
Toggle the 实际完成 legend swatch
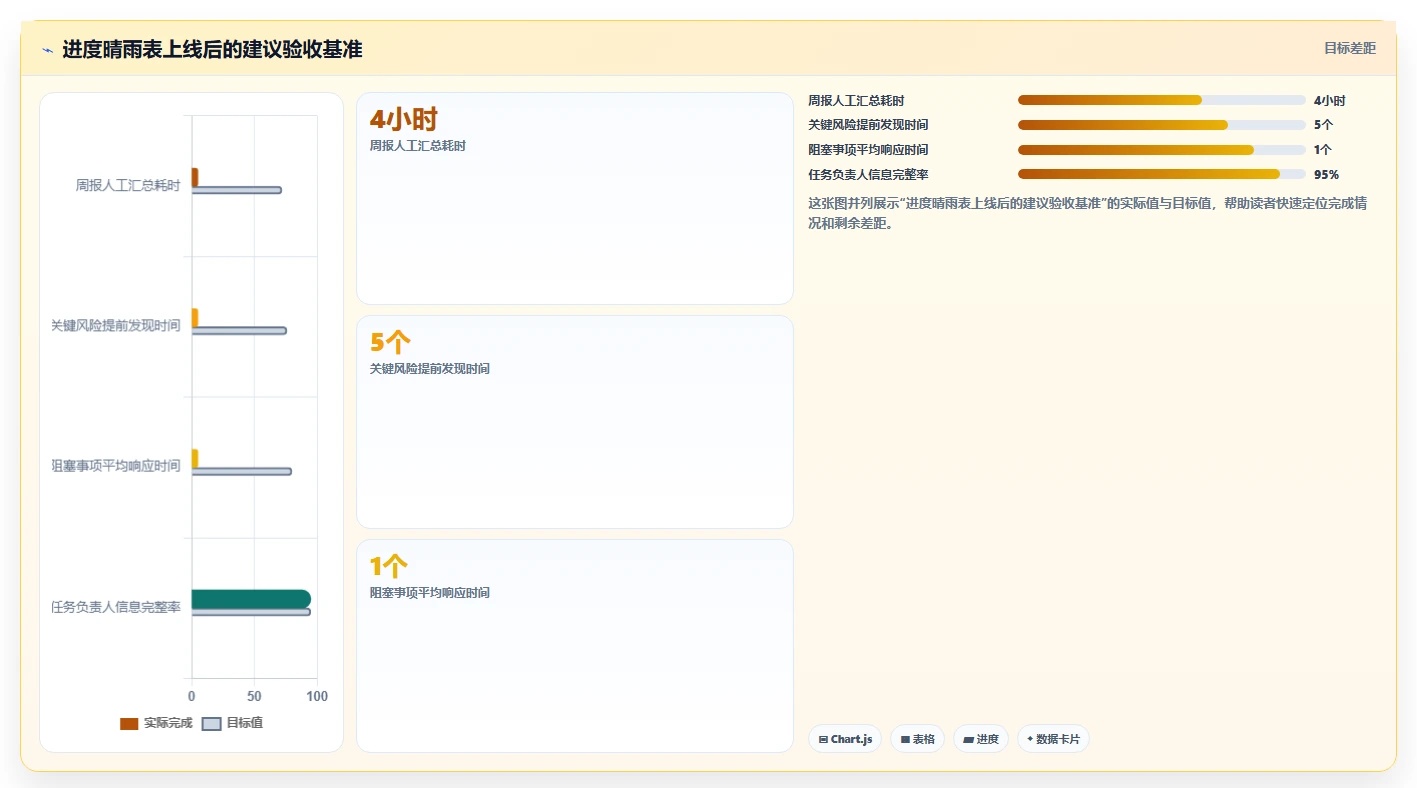(x=129, y=723)
